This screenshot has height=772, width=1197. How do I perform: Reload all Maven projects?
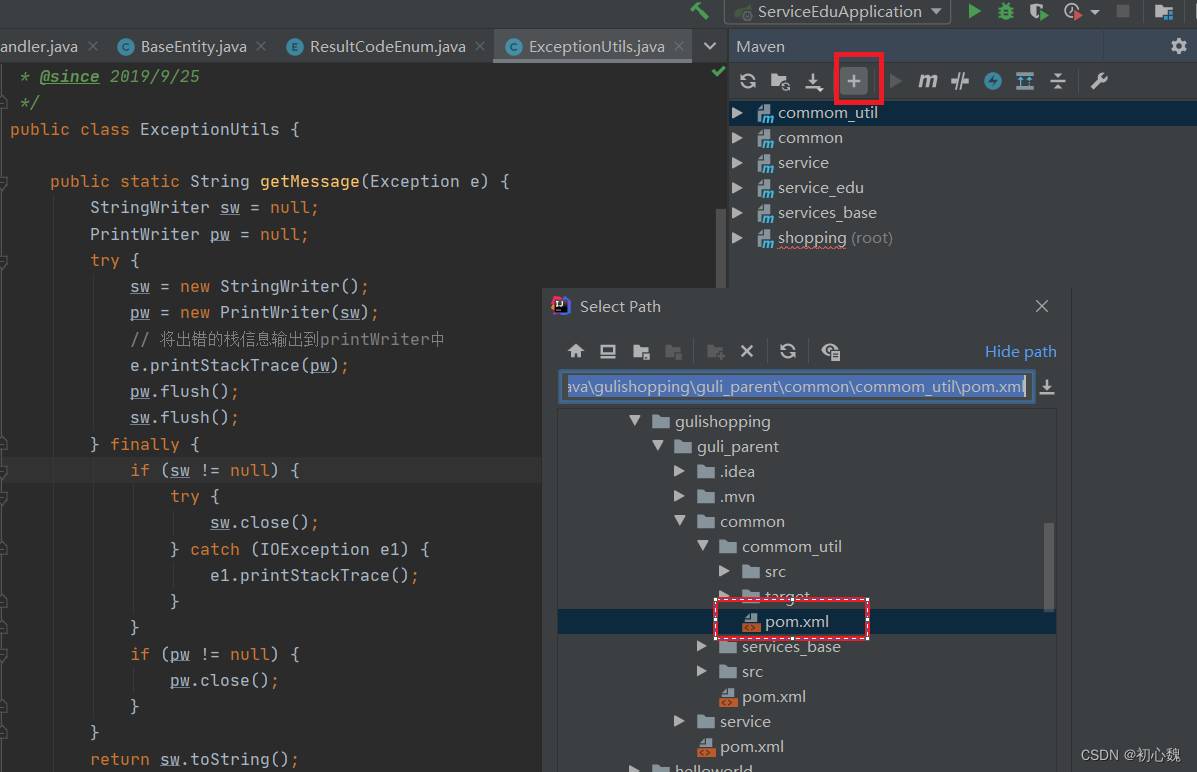[748, 81]
